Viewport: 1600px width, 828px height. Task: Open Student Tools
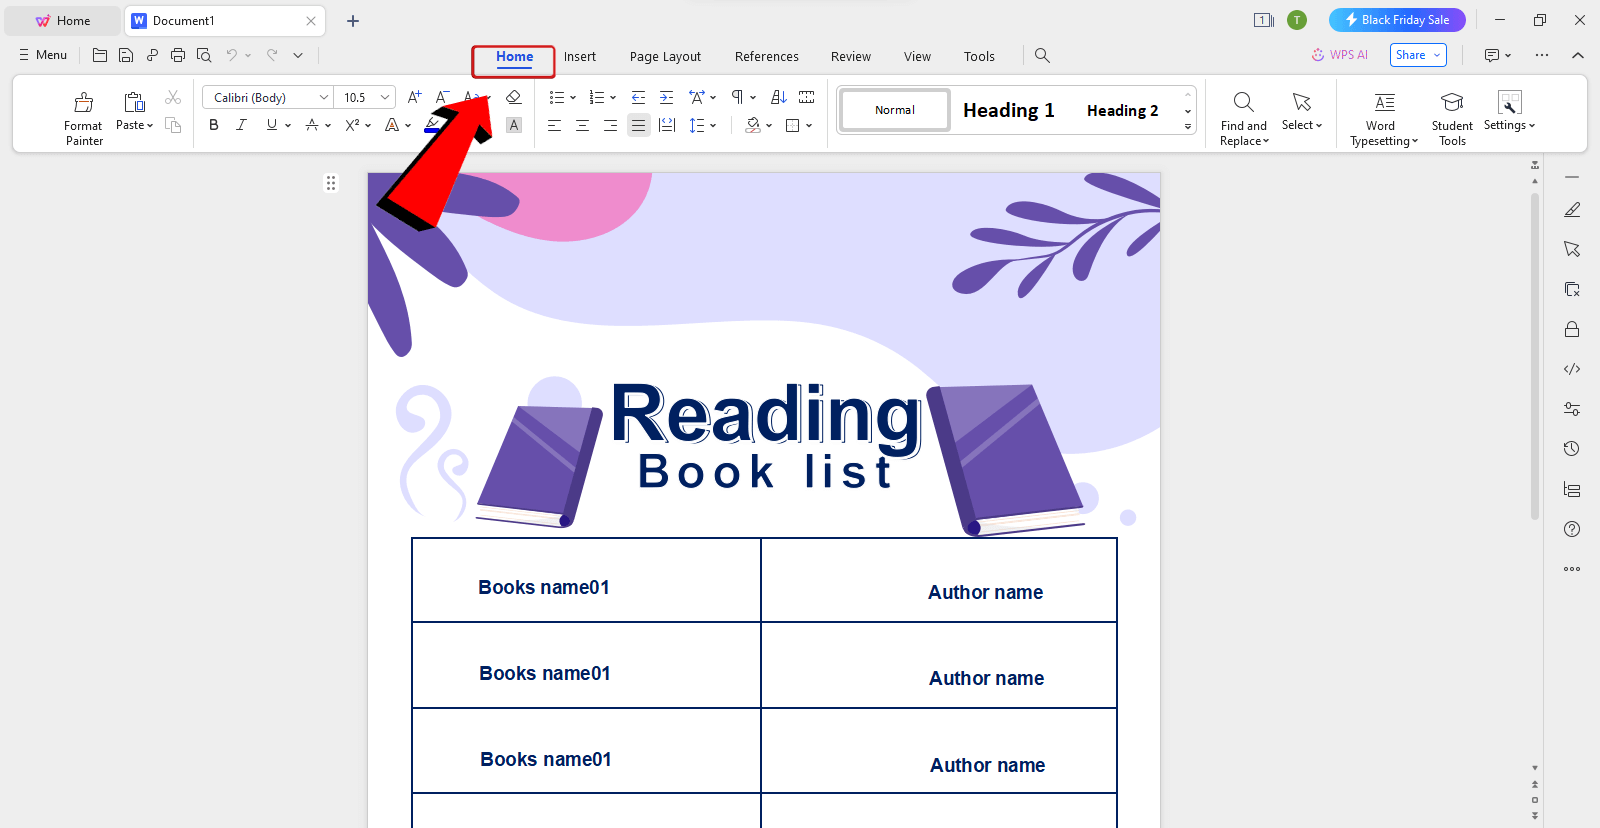[x=1452, y=118]
